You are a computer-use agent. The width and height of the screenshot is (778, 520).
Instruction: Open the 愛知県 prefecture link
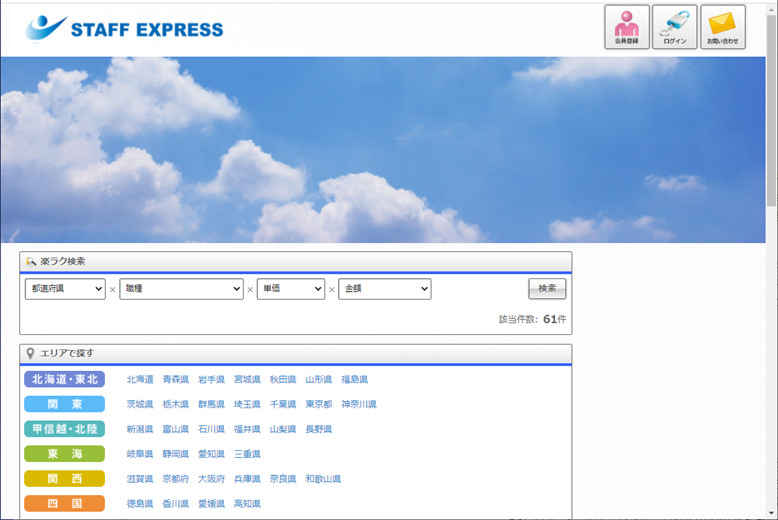click(x=211, y=455)
